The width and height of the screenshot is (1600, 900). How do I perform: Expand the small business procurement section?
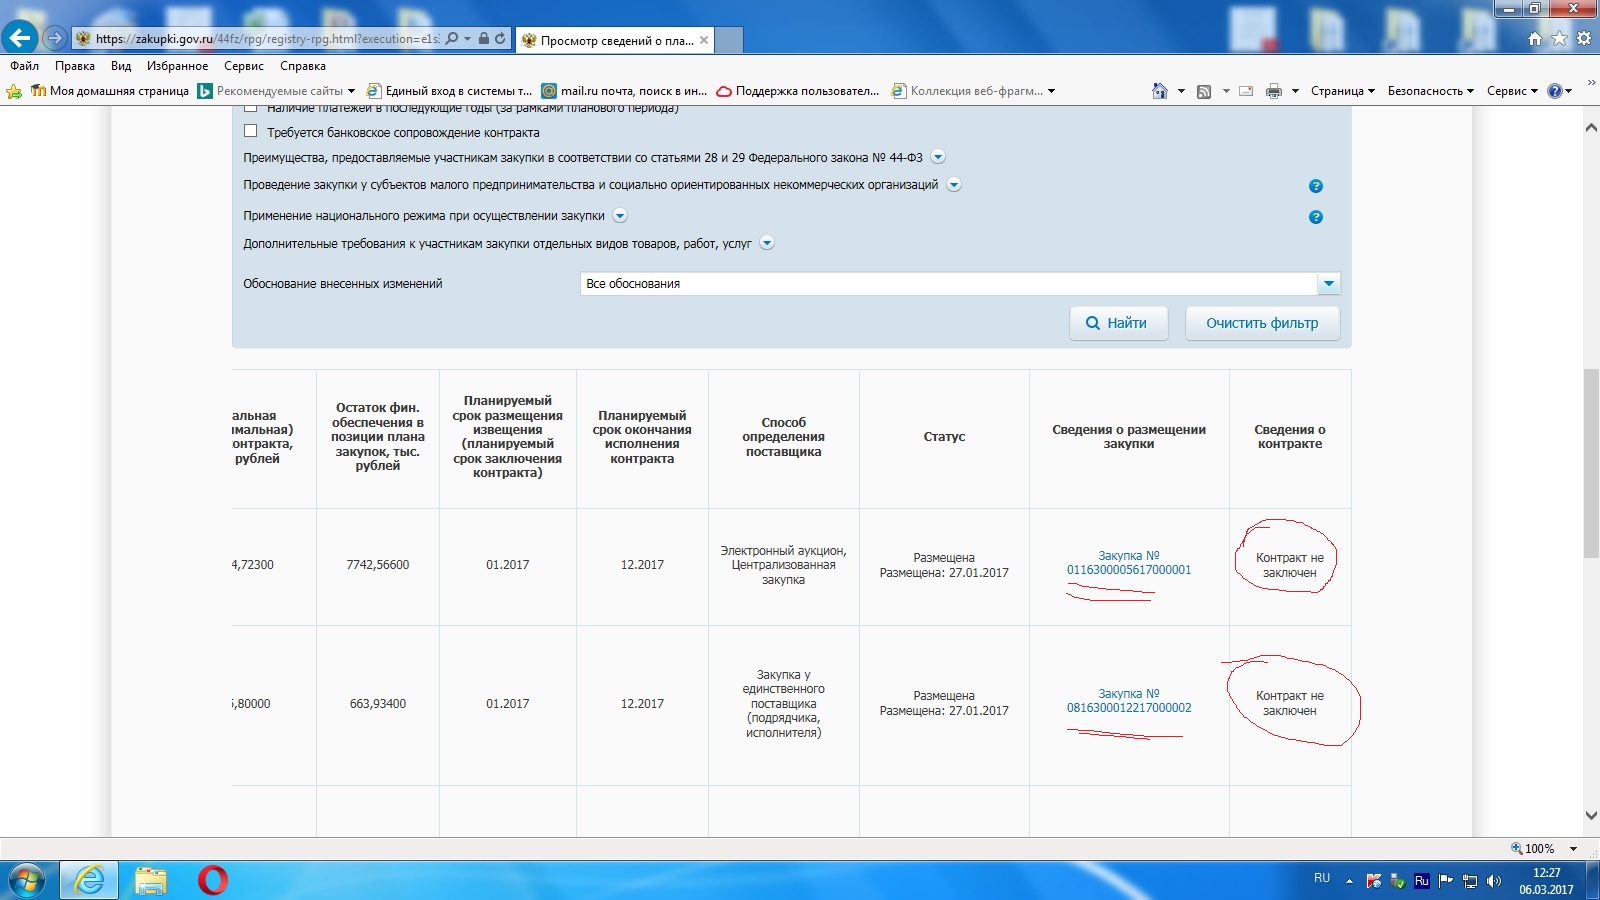tap(954, 185)
